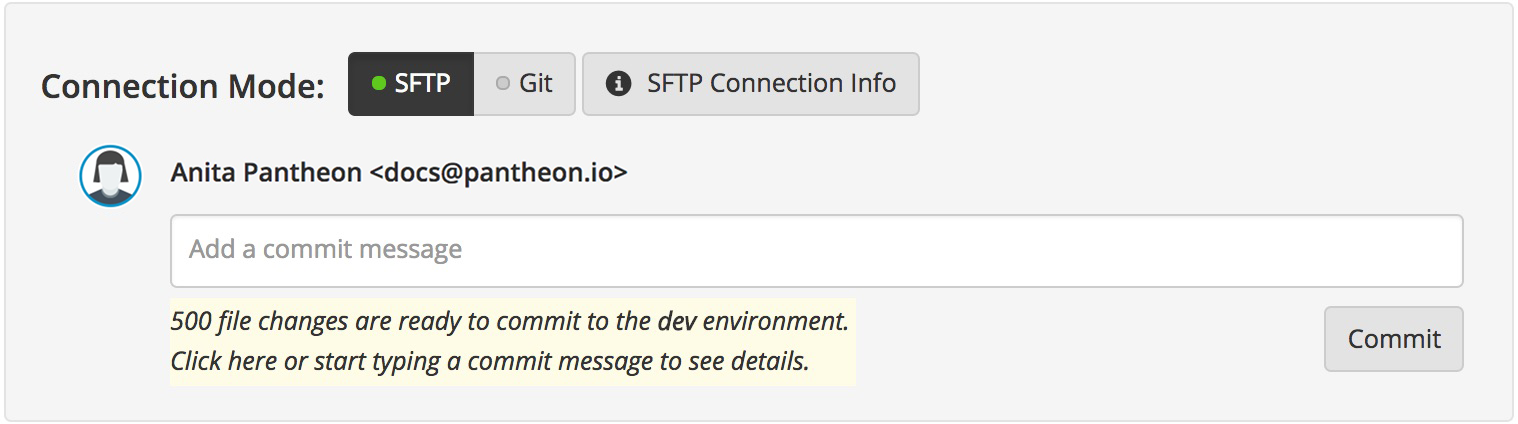Click the green active dot beside SFTP
The width and height of the screenshot is (1518, 424).
pyautogui.click(x=379, y=84)
